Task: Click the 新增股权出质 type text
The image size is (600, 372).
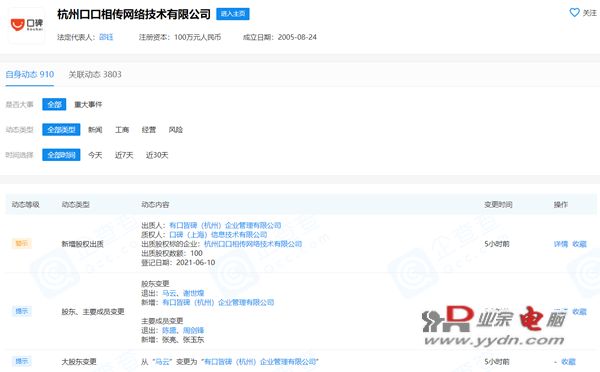Action: [x=83, y=244]
